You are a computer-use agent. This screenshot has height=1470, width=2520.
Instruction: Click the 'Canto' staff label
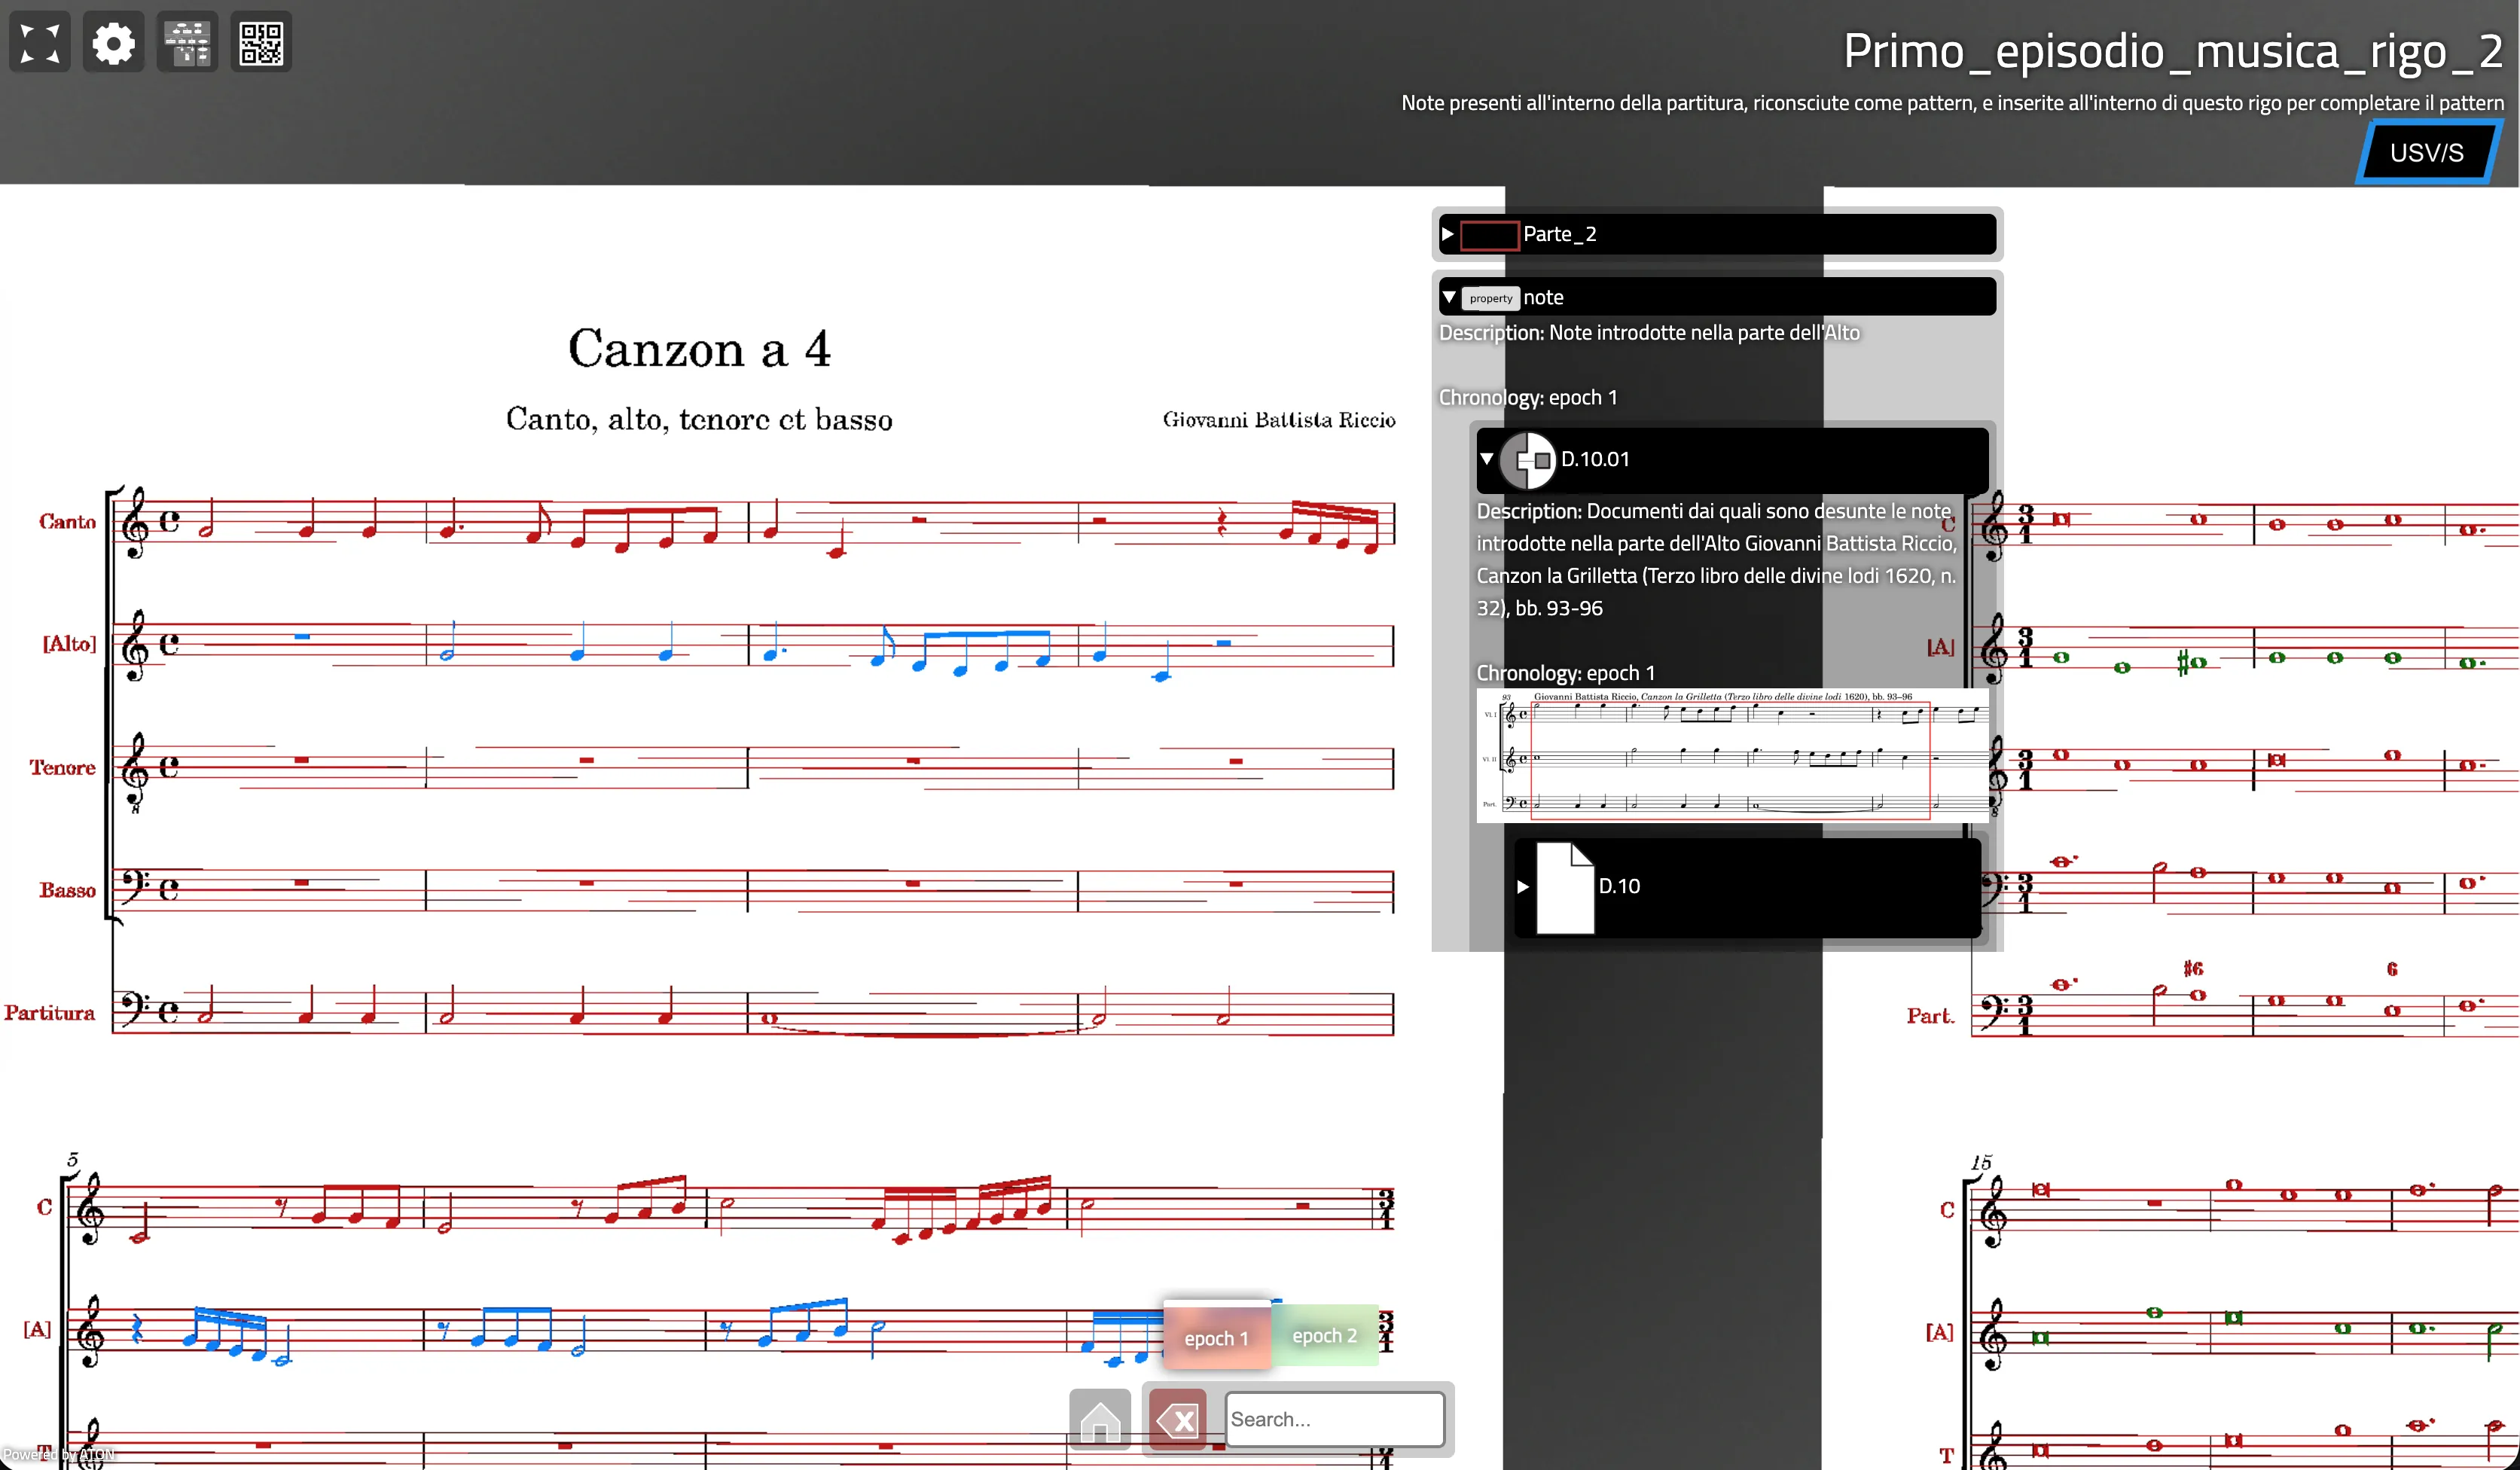(x=68, y=521)
